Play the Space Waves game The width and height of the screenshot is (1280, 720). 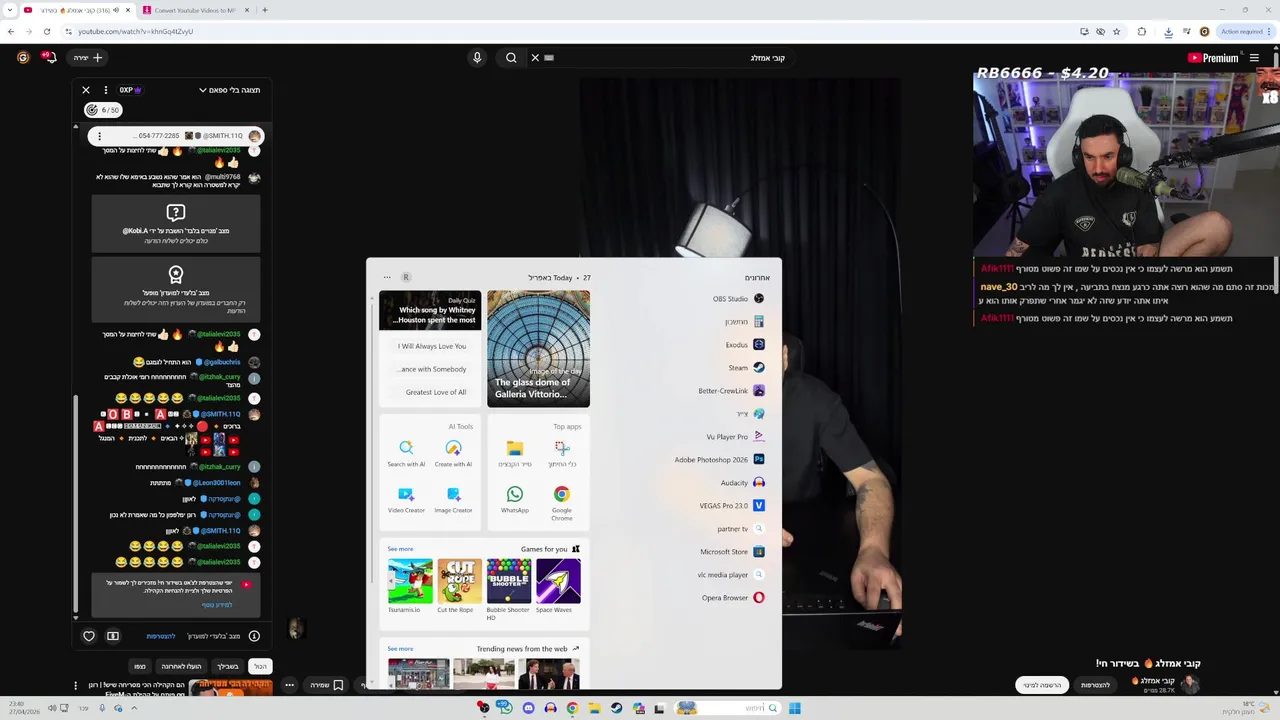tap(558, 586)
